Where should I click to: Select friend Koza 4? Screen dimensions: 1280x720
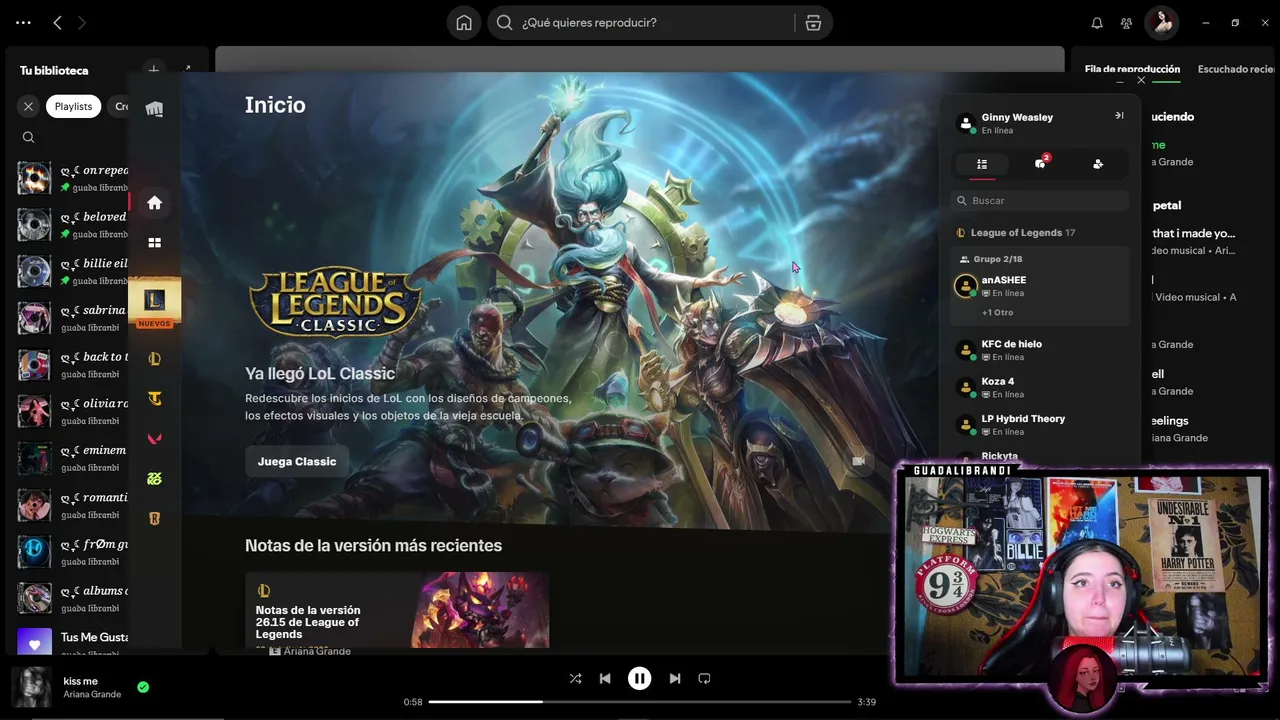[x=1040, y=387]
